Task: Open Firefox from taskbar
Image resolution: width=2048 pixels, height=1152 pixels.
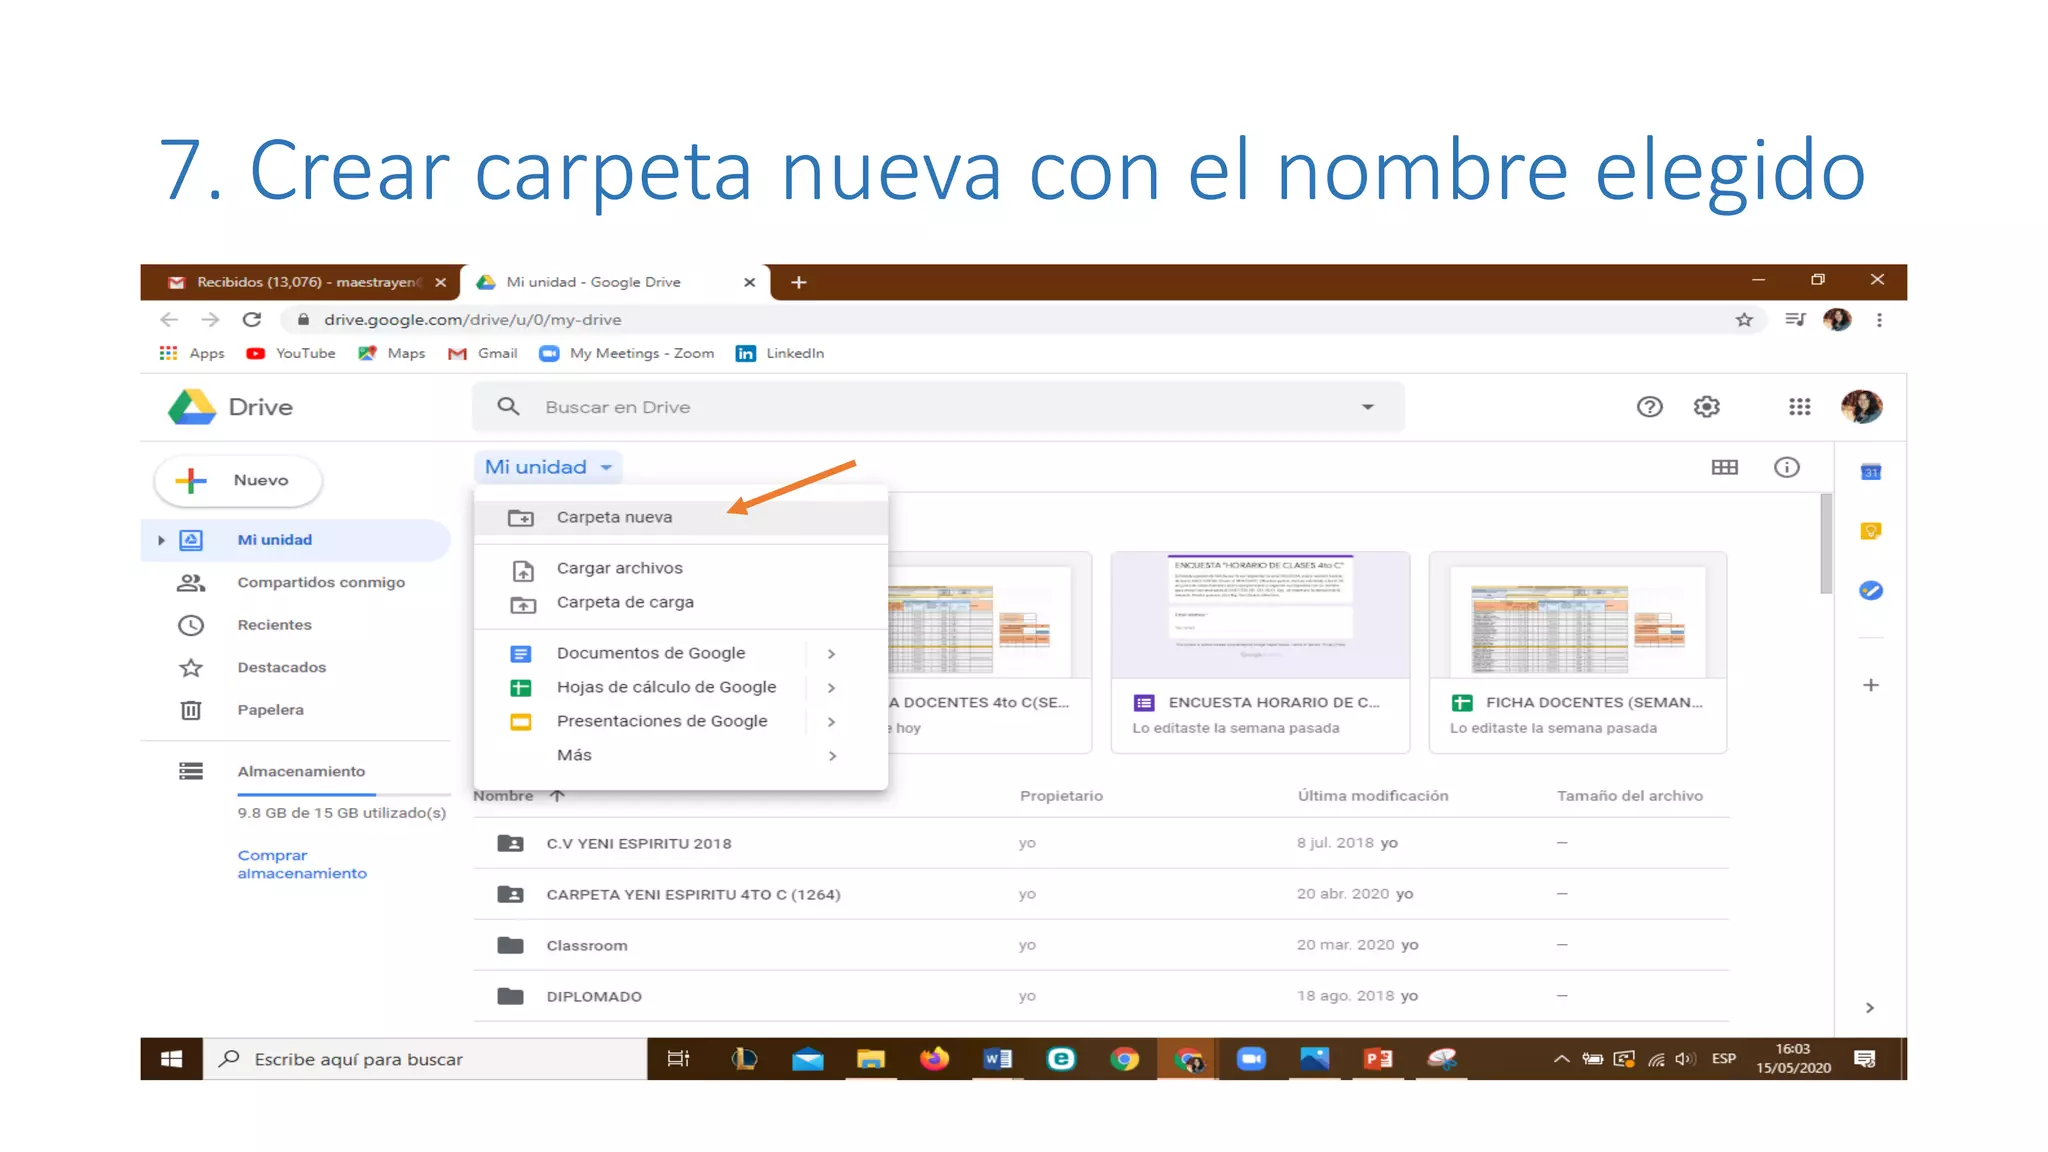Action: tap(934, 1059)
